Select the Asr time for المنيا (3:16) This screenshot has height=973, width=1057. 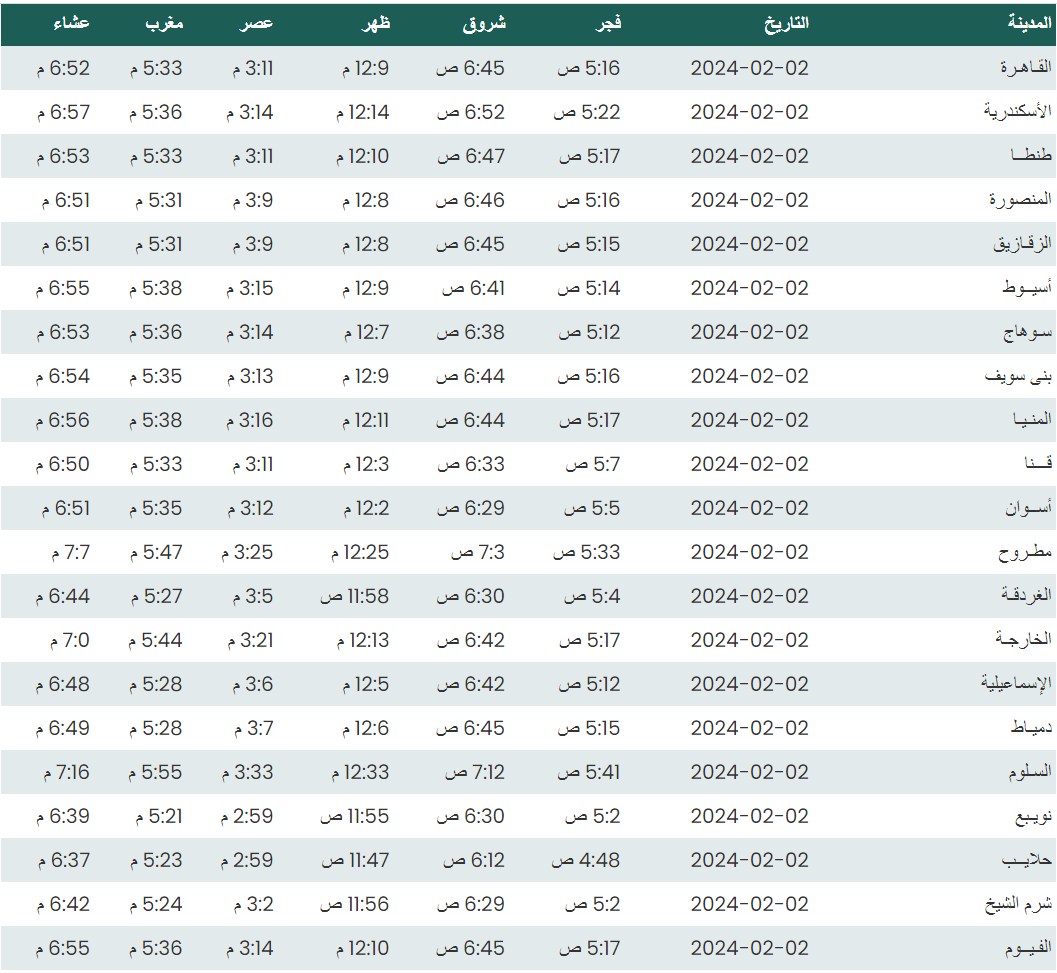[249, 420]
